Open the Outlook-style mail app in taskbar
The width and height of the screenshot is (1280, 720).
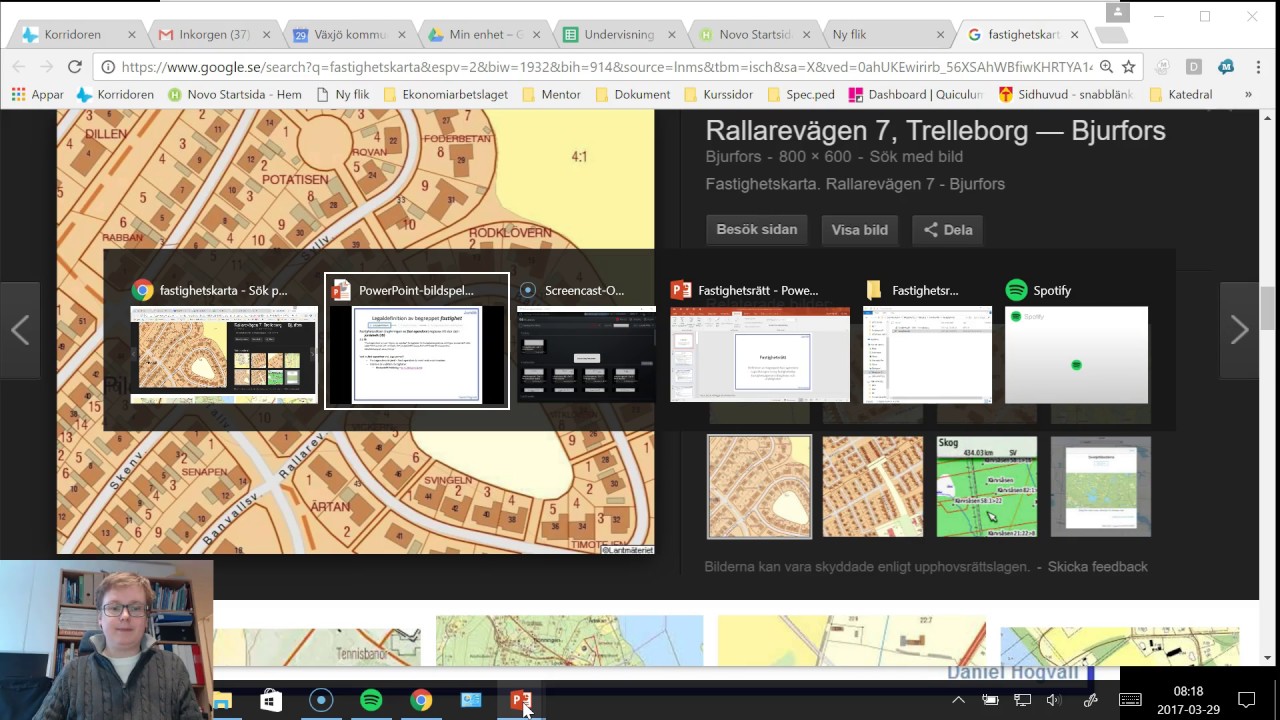coord(471,700)
